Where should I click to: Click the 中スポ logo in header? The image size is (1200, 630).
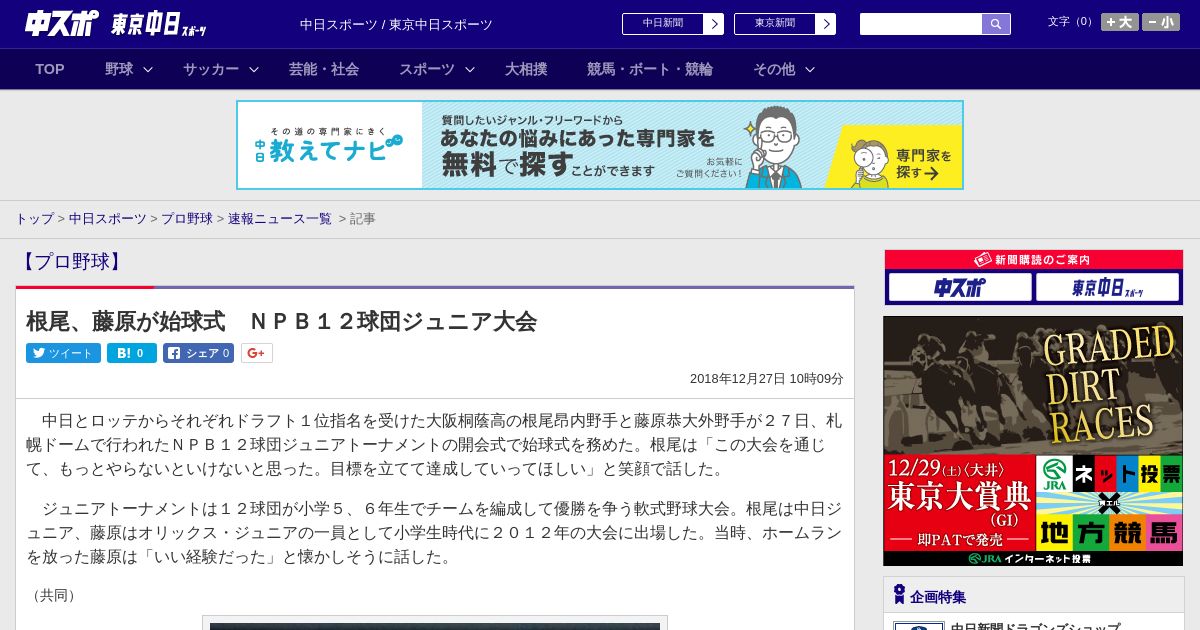tap(62, 23)
